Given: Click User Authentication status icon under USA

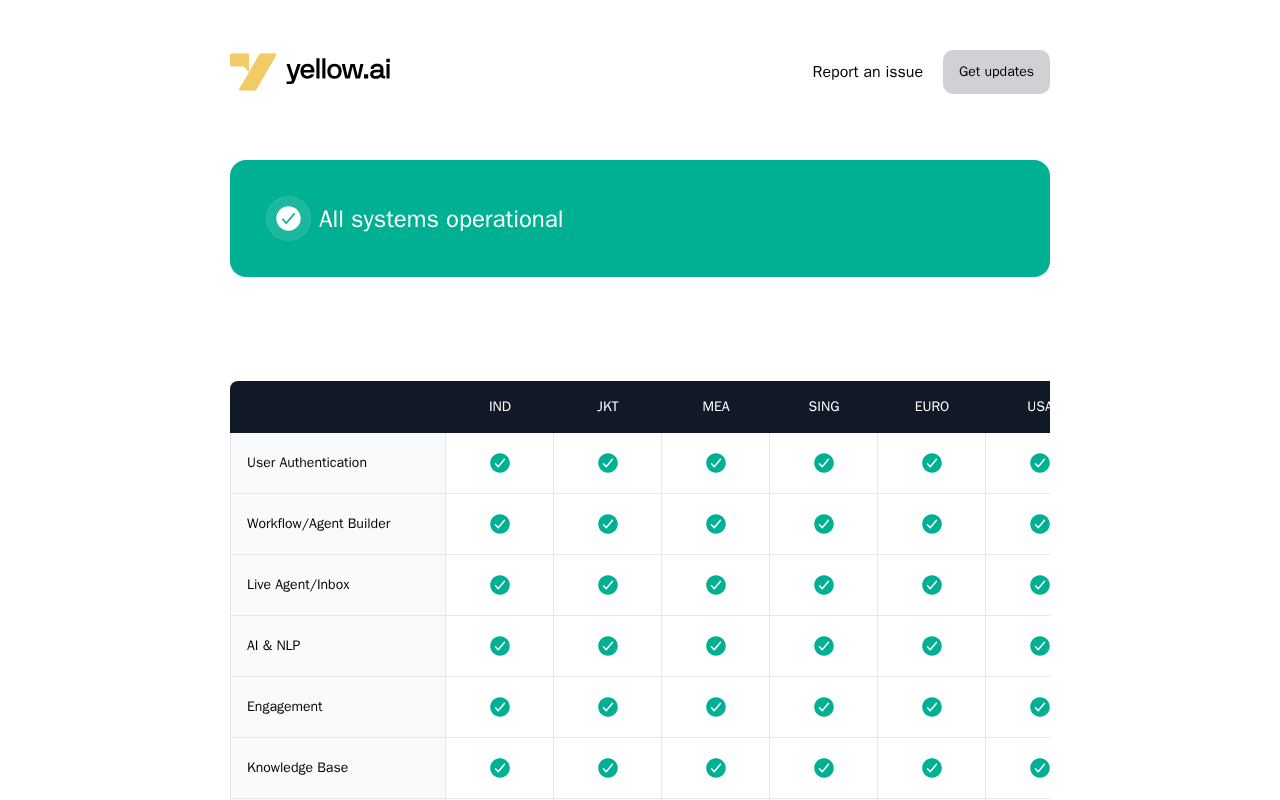Looking at the screenshot, I should tap(1040, 463).
